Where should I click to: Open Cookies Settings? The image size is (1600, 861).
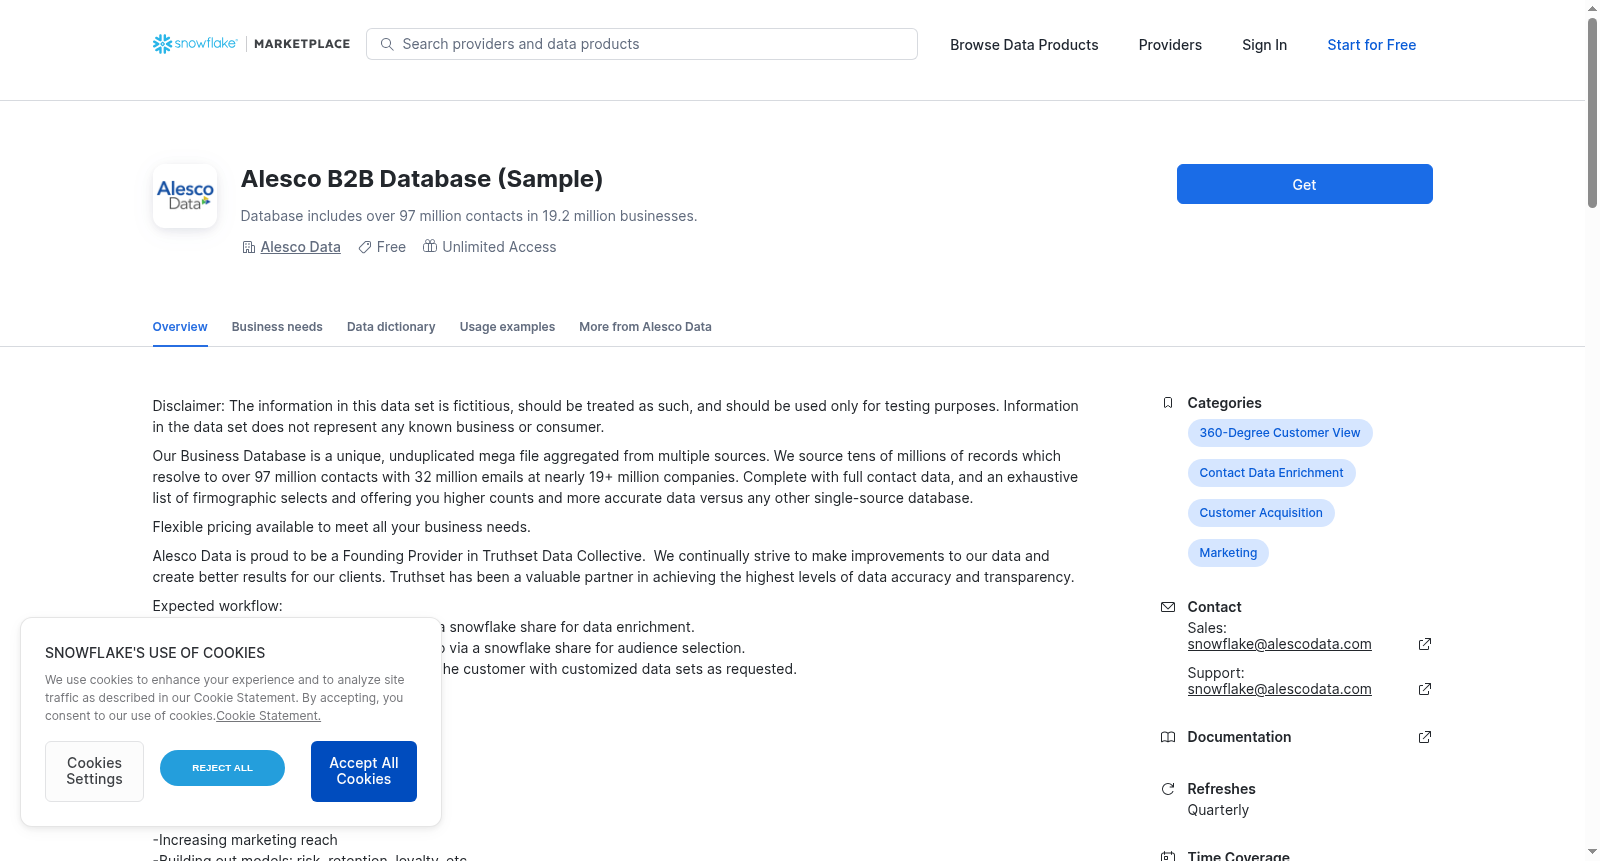coord(94,771)
